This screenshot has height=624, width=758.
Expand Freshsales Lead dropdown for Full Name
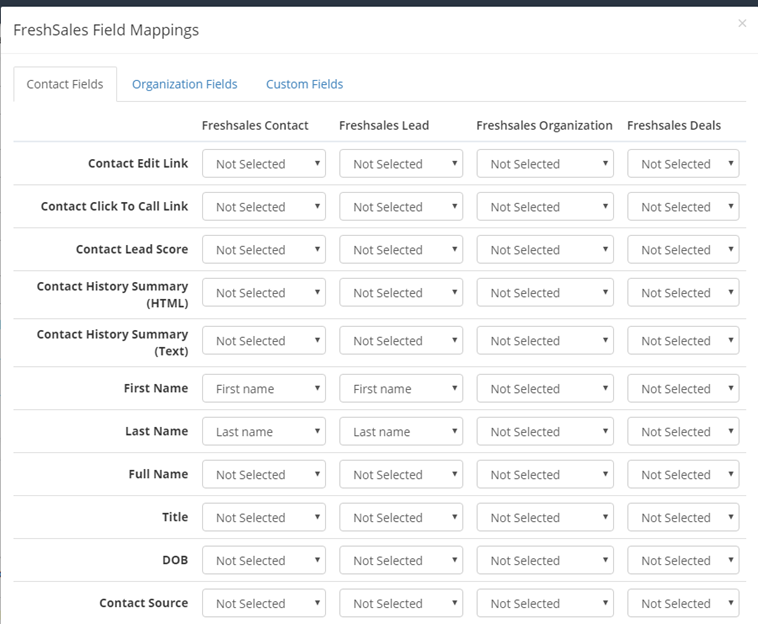tap(401, 474)
